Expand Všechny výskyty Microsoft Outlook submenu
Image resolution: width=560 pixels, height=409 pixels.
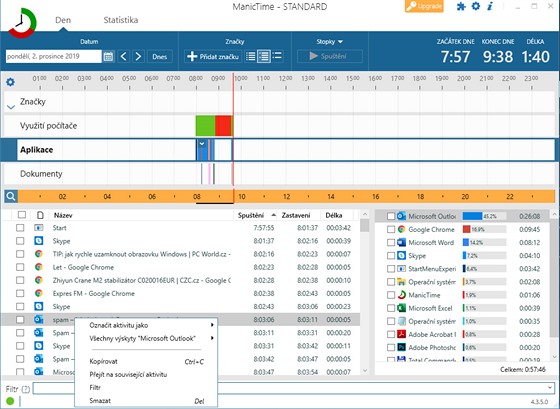[146, 338]
